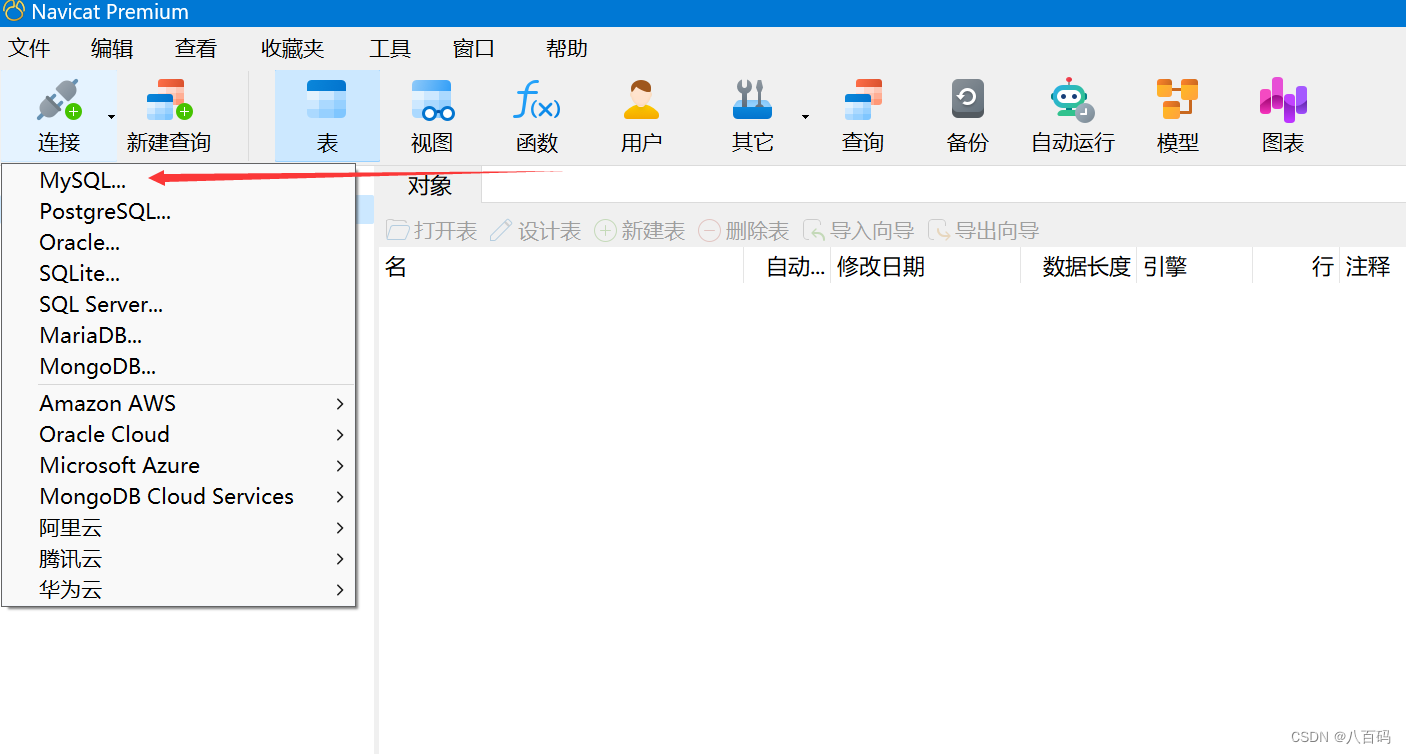Open the 用户 user toolbar icon

641,100
